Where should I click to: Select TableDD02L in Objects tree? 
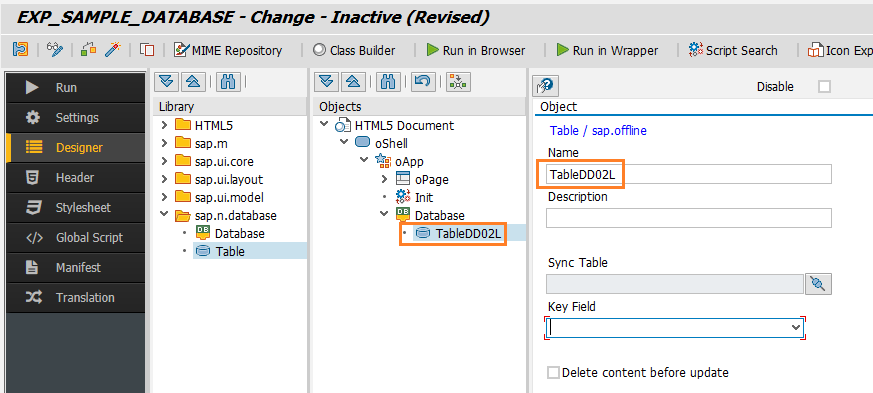469,234
